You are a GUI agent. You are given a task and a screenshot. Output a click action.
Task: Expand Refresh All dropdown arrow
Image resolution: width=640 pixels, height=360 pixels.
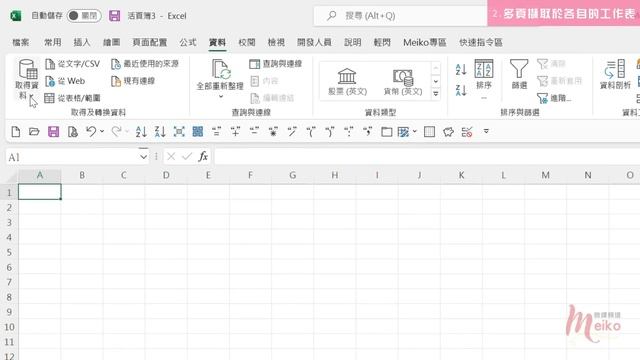pos(221,97)
